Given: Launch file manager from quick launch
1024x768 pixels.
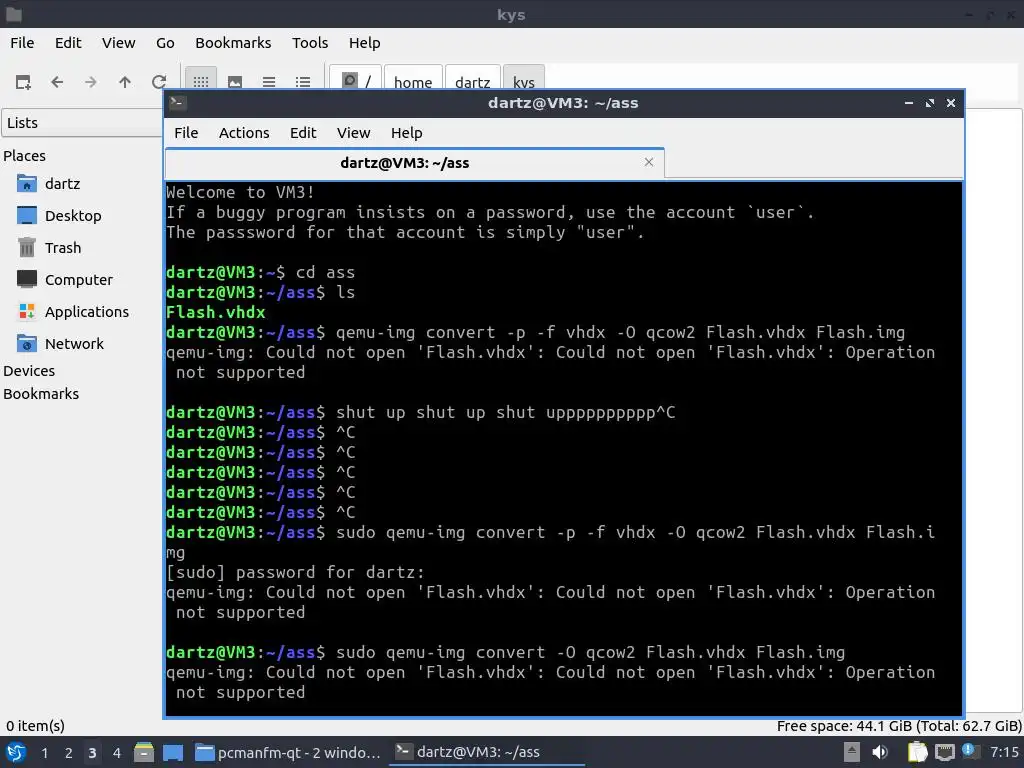Looking at the screenshot, I should pyautogui.click(x=144, y=752).
